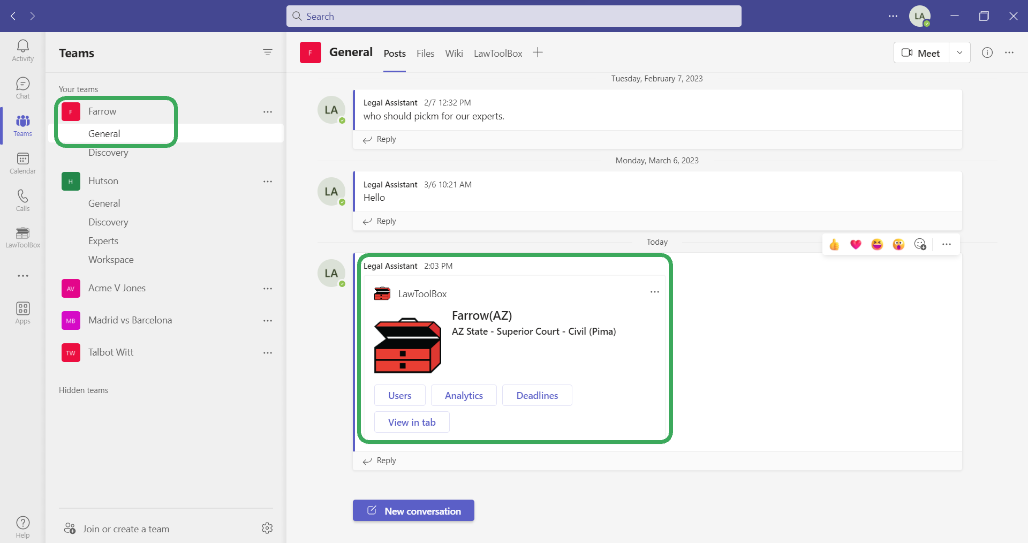1028x543 pixels.
Task: Open the Calendar icon
Action: coord(22,163)
